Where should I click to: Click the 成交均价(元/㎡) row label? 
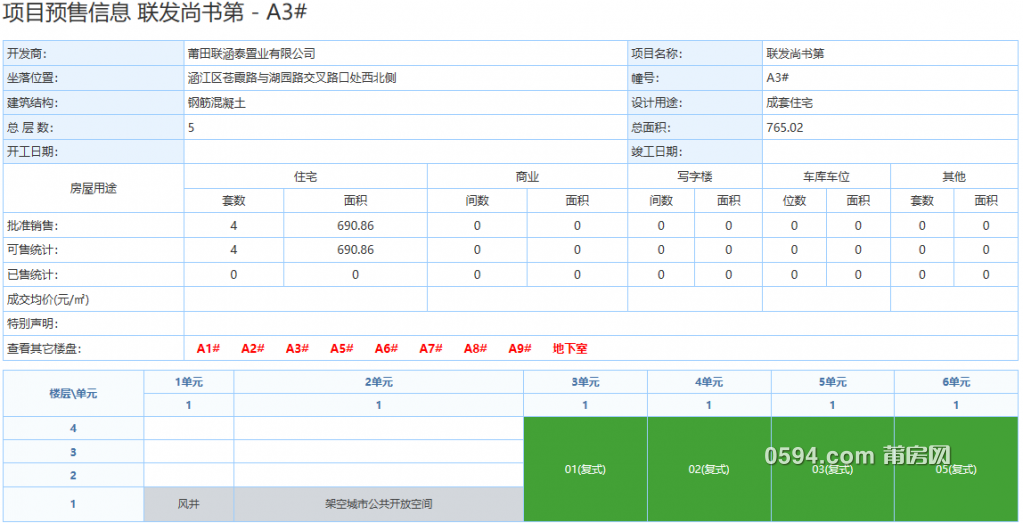[x=48, y=299]
